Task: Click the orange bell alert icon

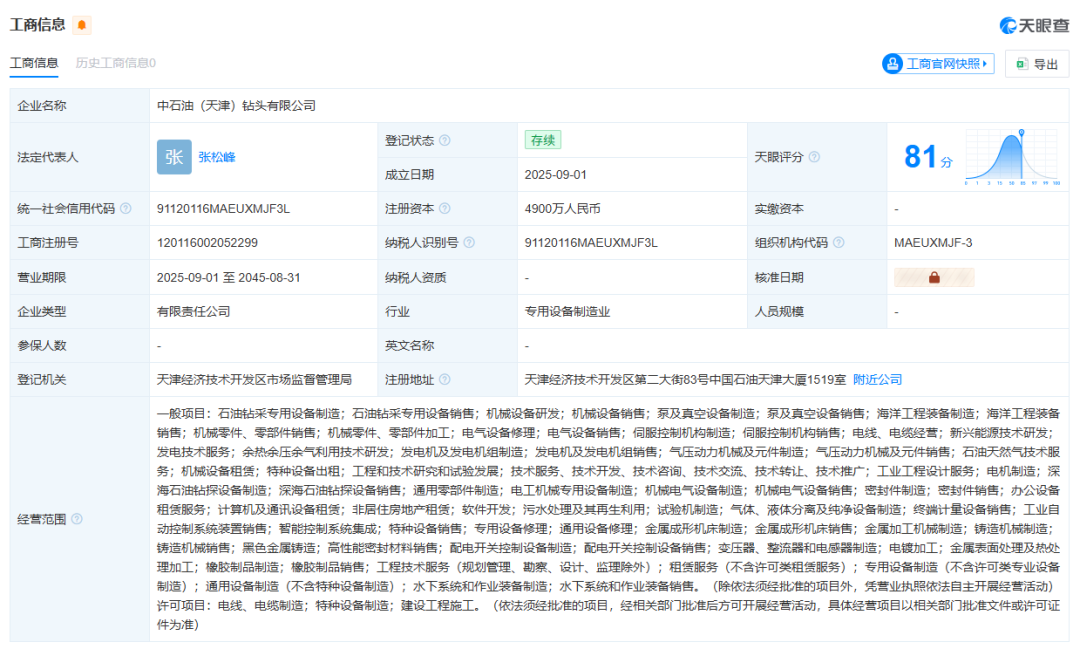Action: [x=82, y=25]
